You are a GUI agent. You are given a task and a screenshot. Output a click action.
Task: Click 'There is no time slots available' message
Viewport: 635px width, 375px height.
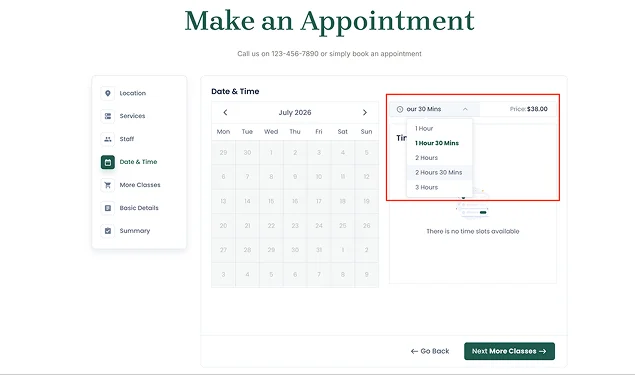point(473,231)
